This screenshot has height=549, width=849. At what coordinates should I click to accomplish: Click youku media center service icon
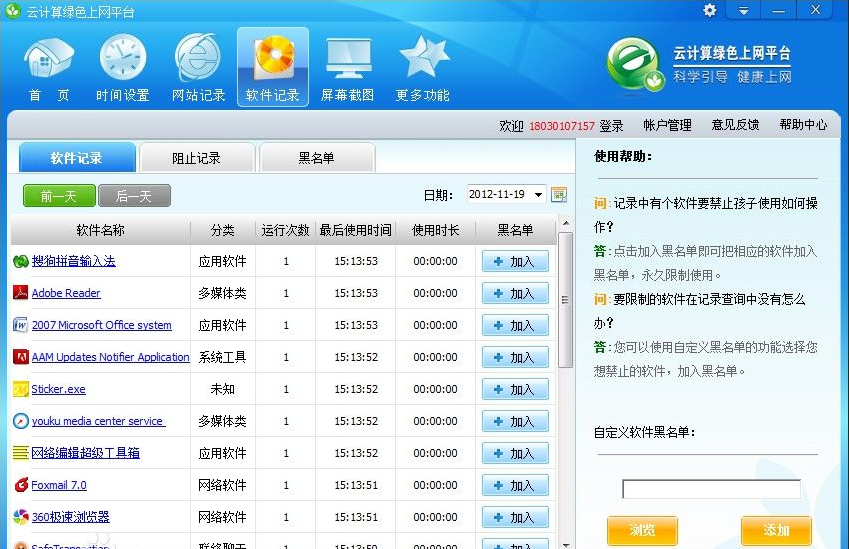[21, 421]
